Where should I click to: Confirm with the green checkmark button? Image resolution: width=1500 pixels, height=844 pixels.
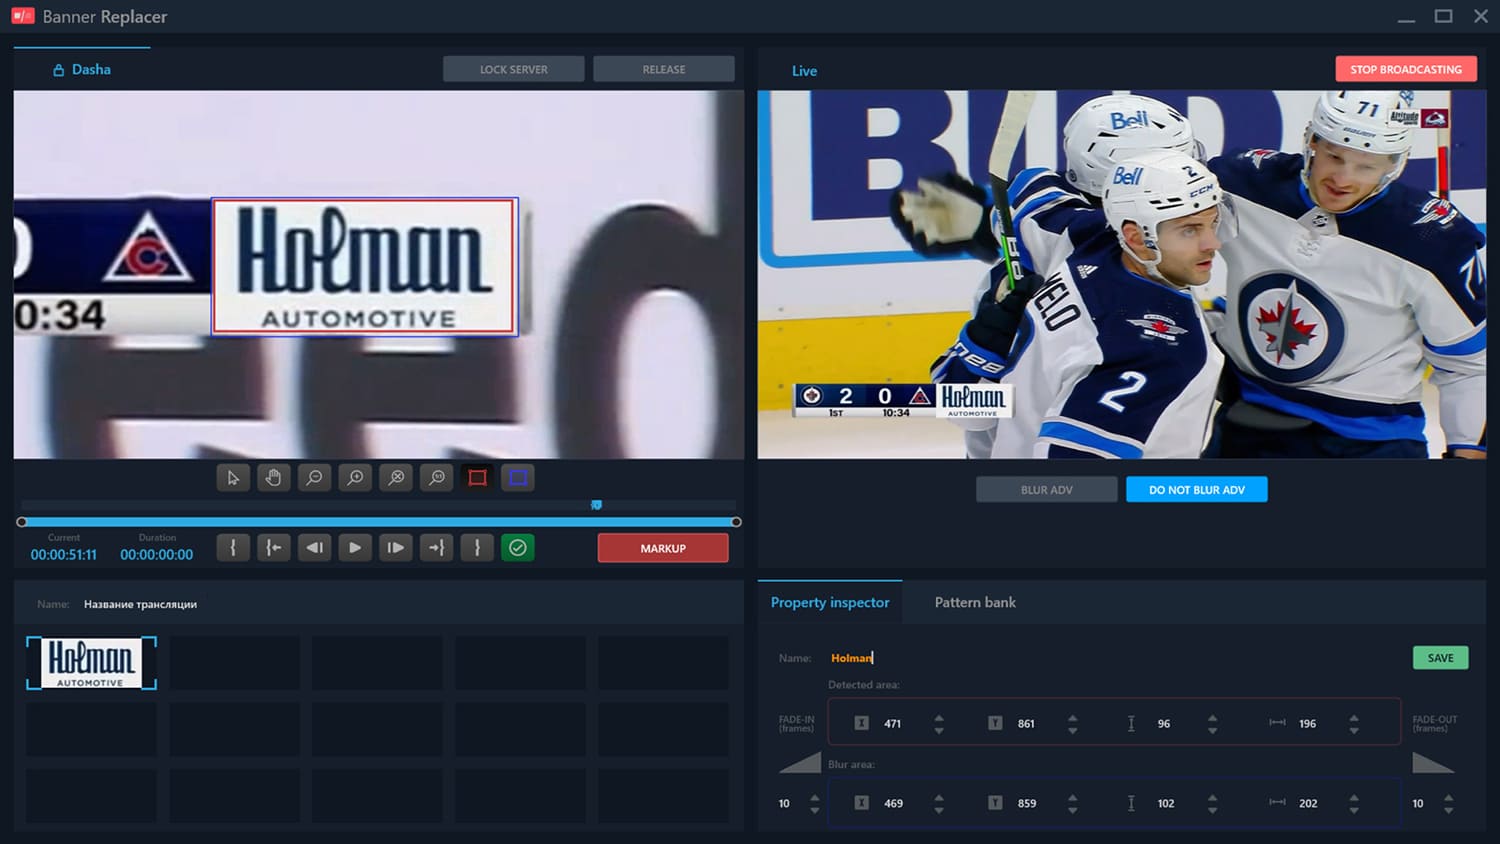click(x=518, y=548)
